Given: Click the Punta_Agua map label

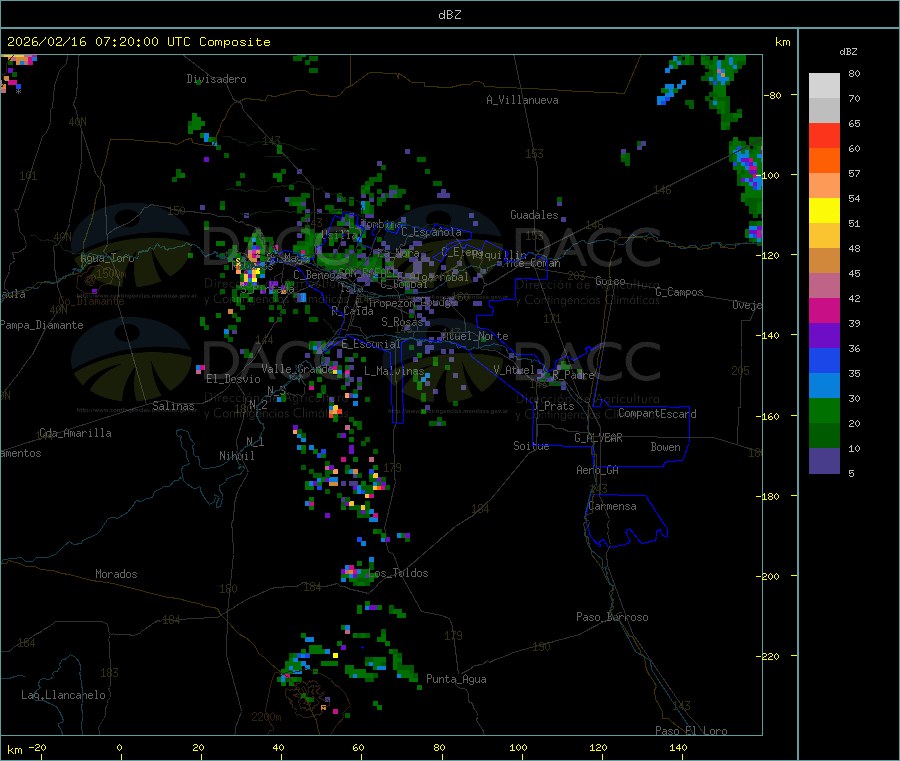Looking at the screenshot, I should pos(456,679).
